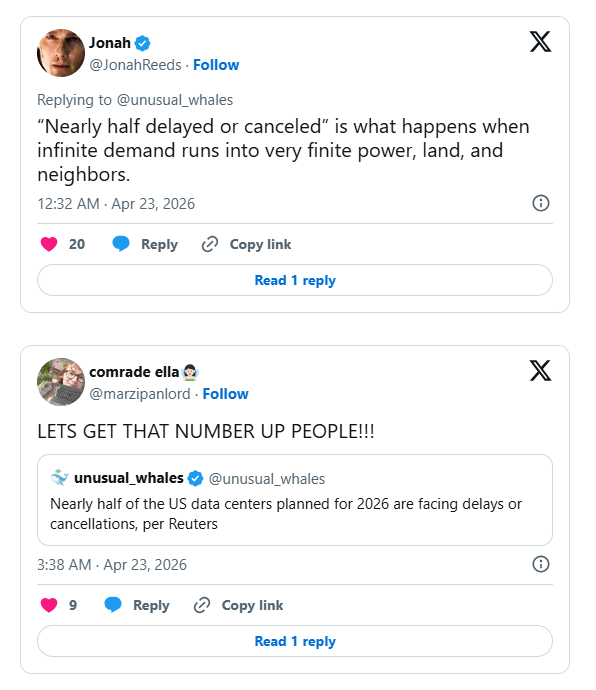Image resolution: width=596 pixels, height=690 pixels.
Task: Read 1 reply under comrade ella's tweet
Action: tap(295, 641)
